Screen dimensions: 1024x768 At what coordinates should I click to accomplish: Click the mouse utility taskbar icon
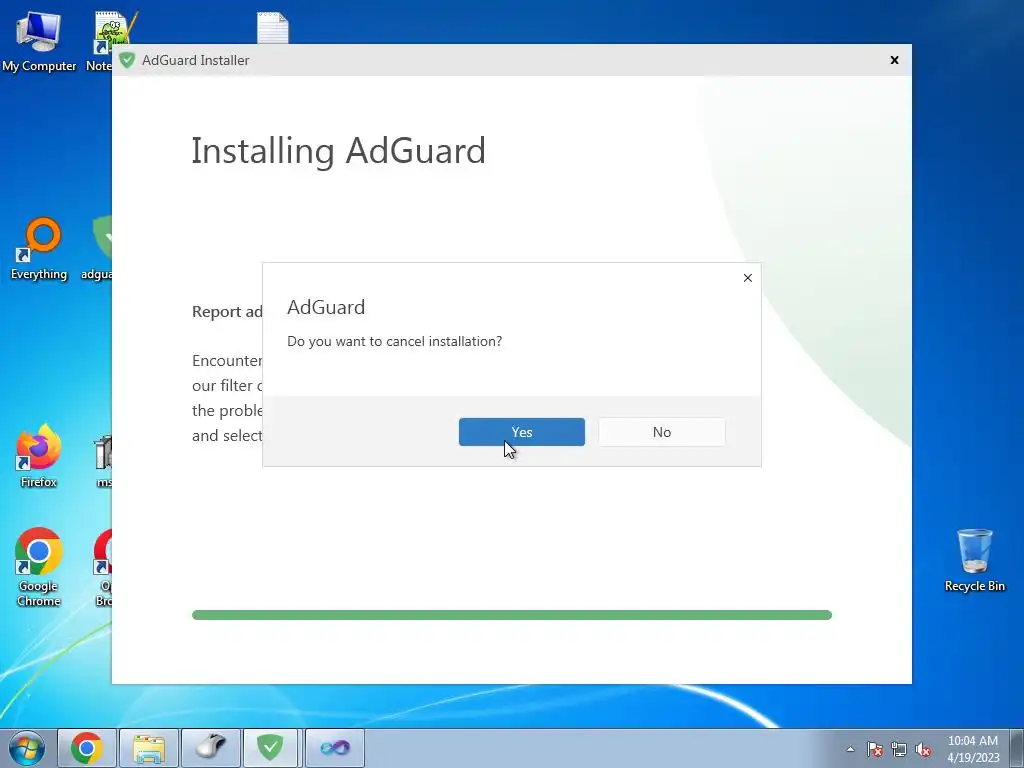coord(211,748)
